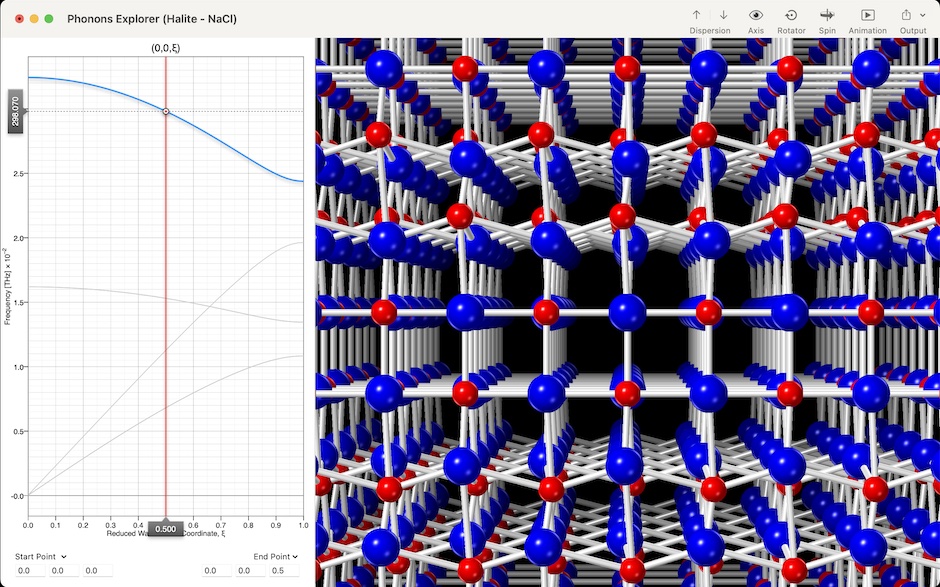Click the Dispersion up arrow icon
This screenshot has height=587, width=940.
point(697,15)
